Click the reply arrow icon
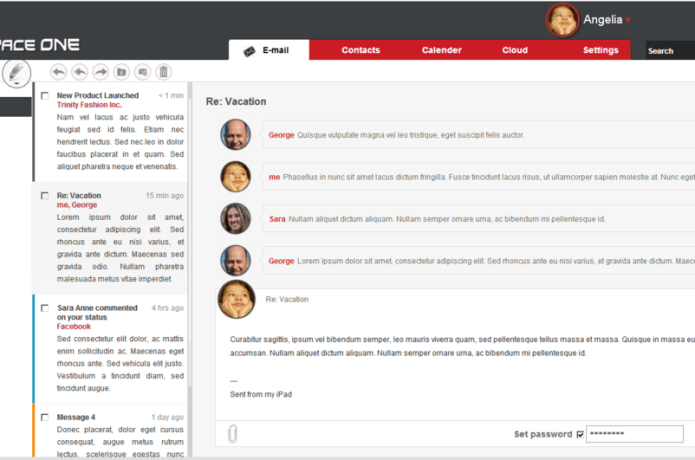The image size is (695, 460). point(58,72)
